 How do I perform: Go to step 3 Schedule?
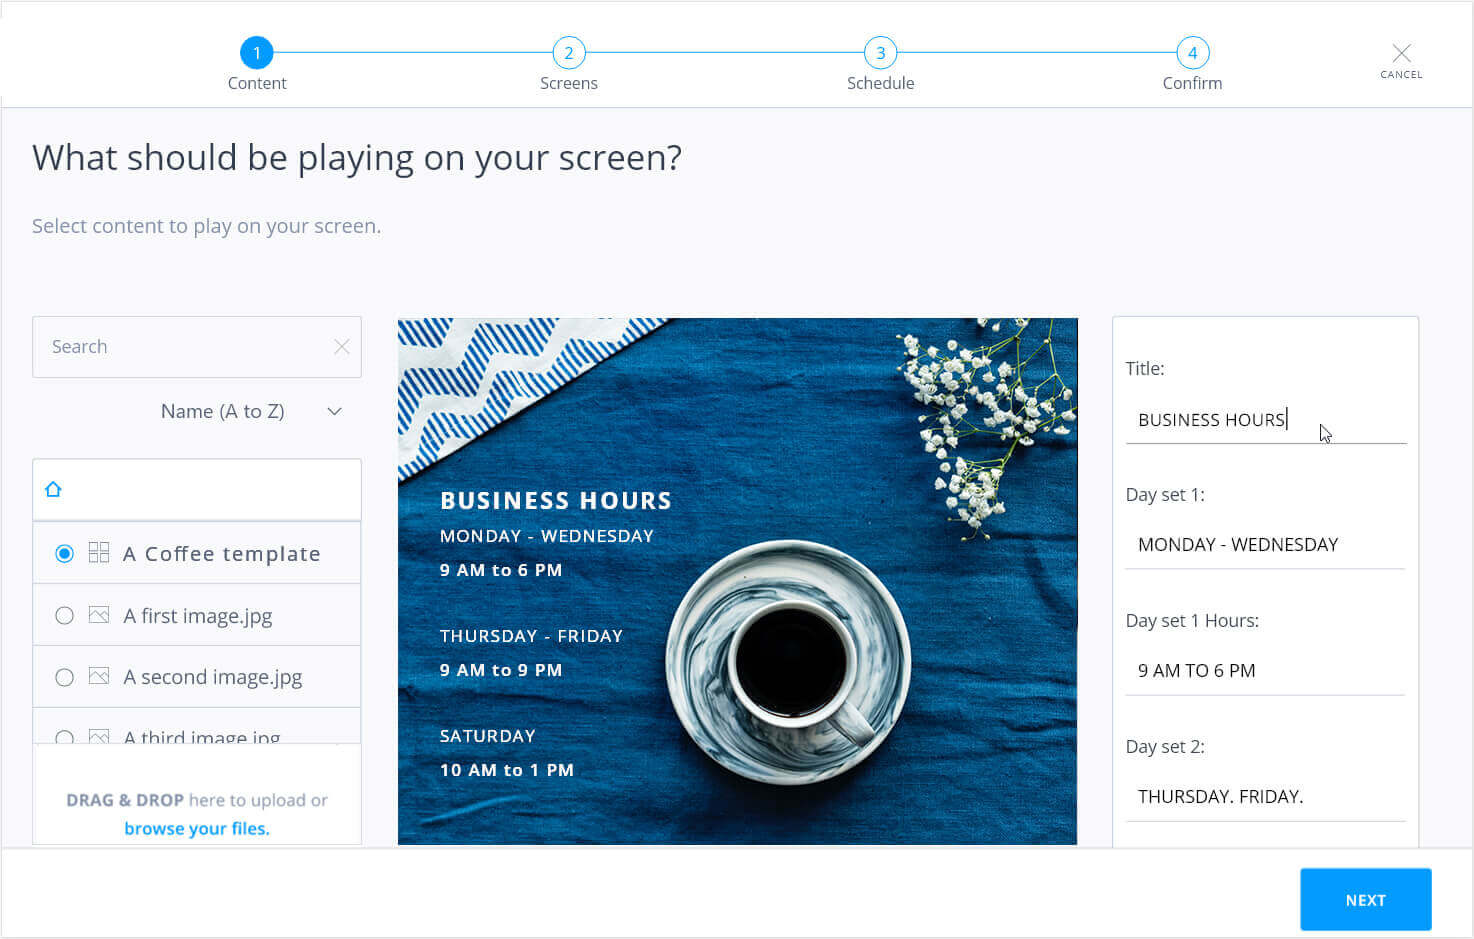pos(881,53)
